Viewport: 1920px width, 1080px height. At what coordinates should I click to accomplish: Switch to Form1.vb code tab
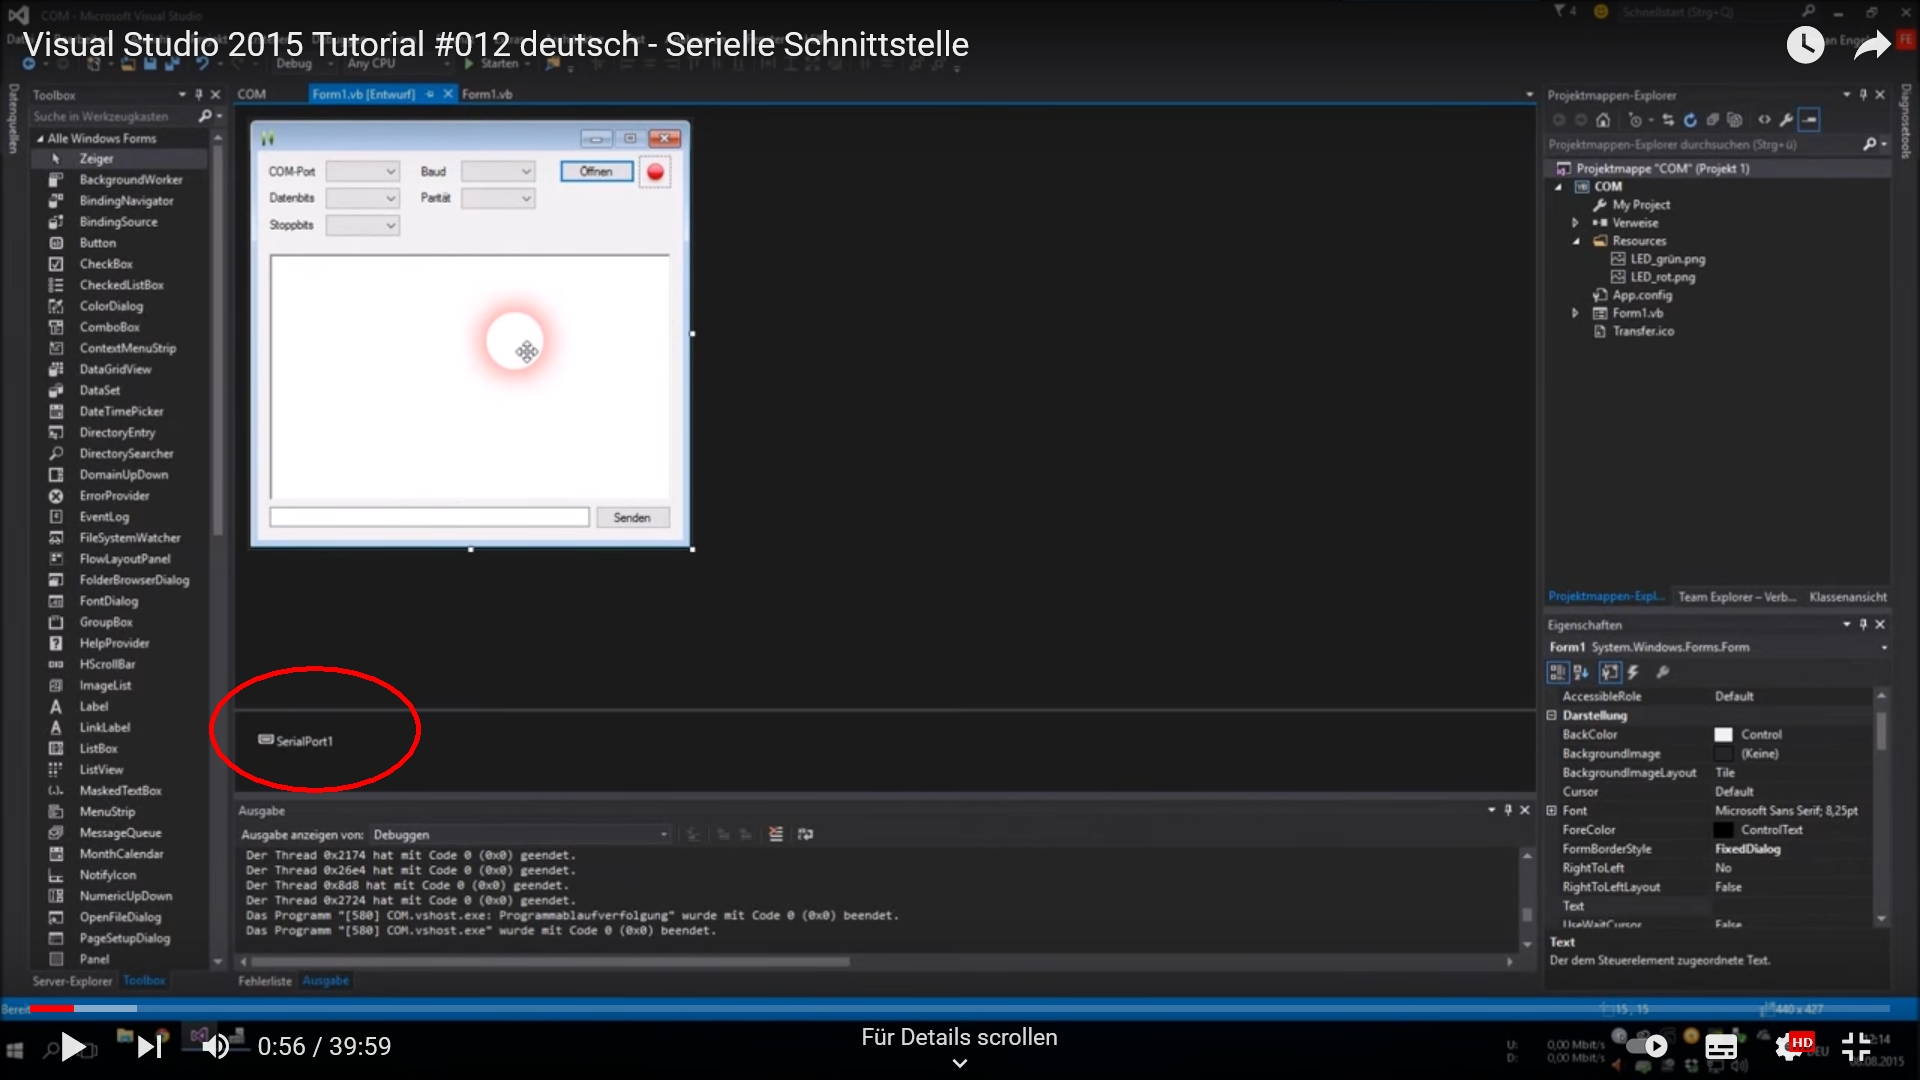(487, 94)
